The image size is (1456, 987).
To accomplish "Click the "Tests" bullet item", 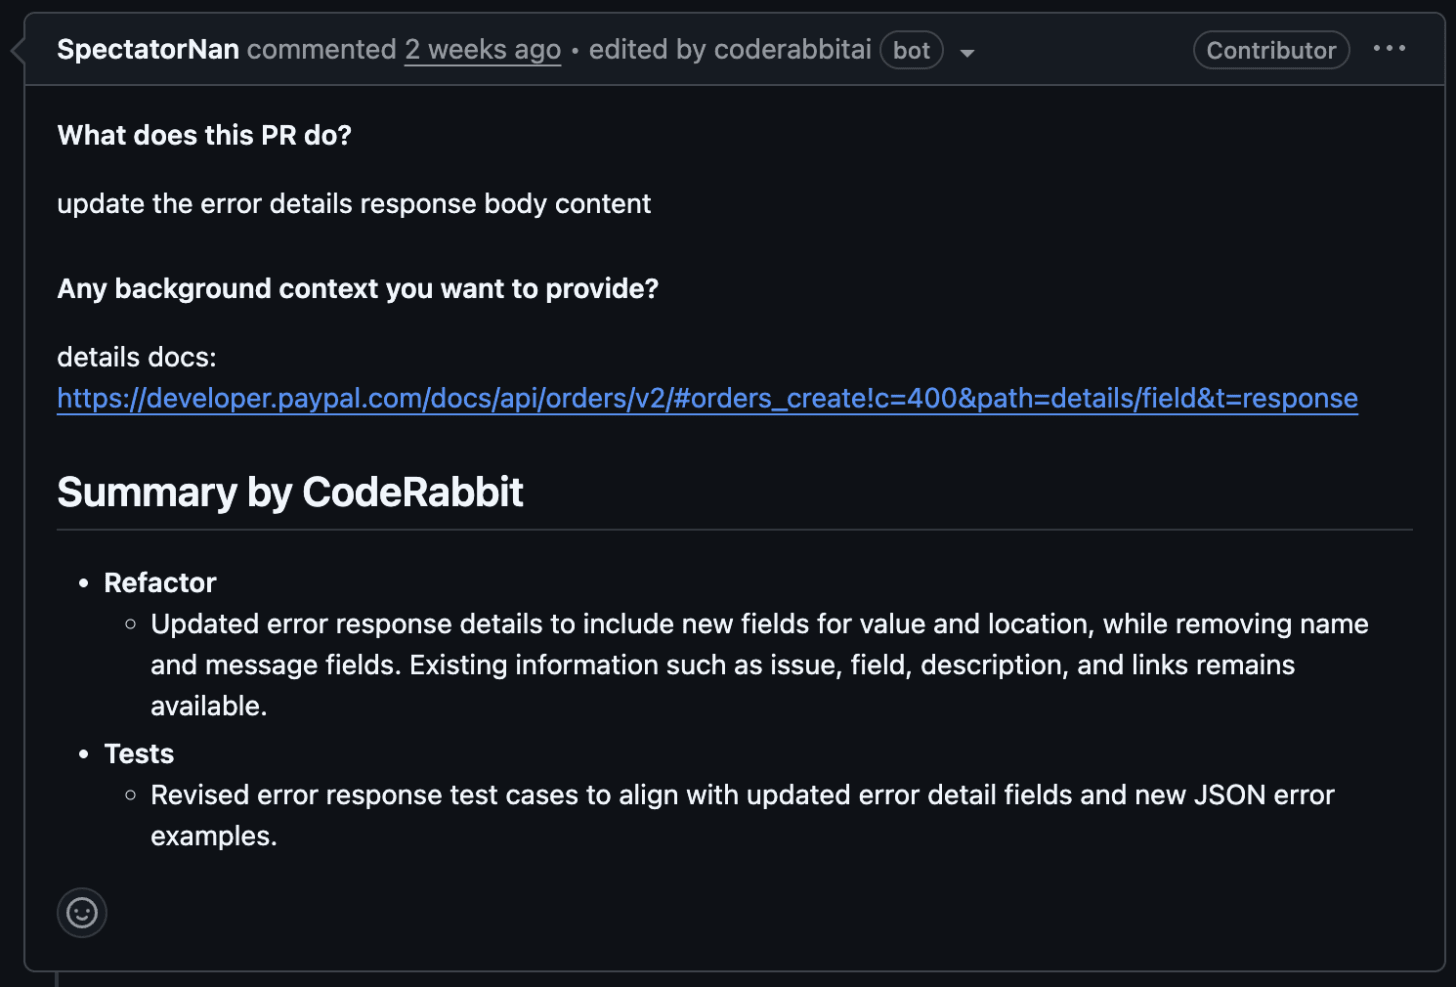I will (x=139, y=753).
